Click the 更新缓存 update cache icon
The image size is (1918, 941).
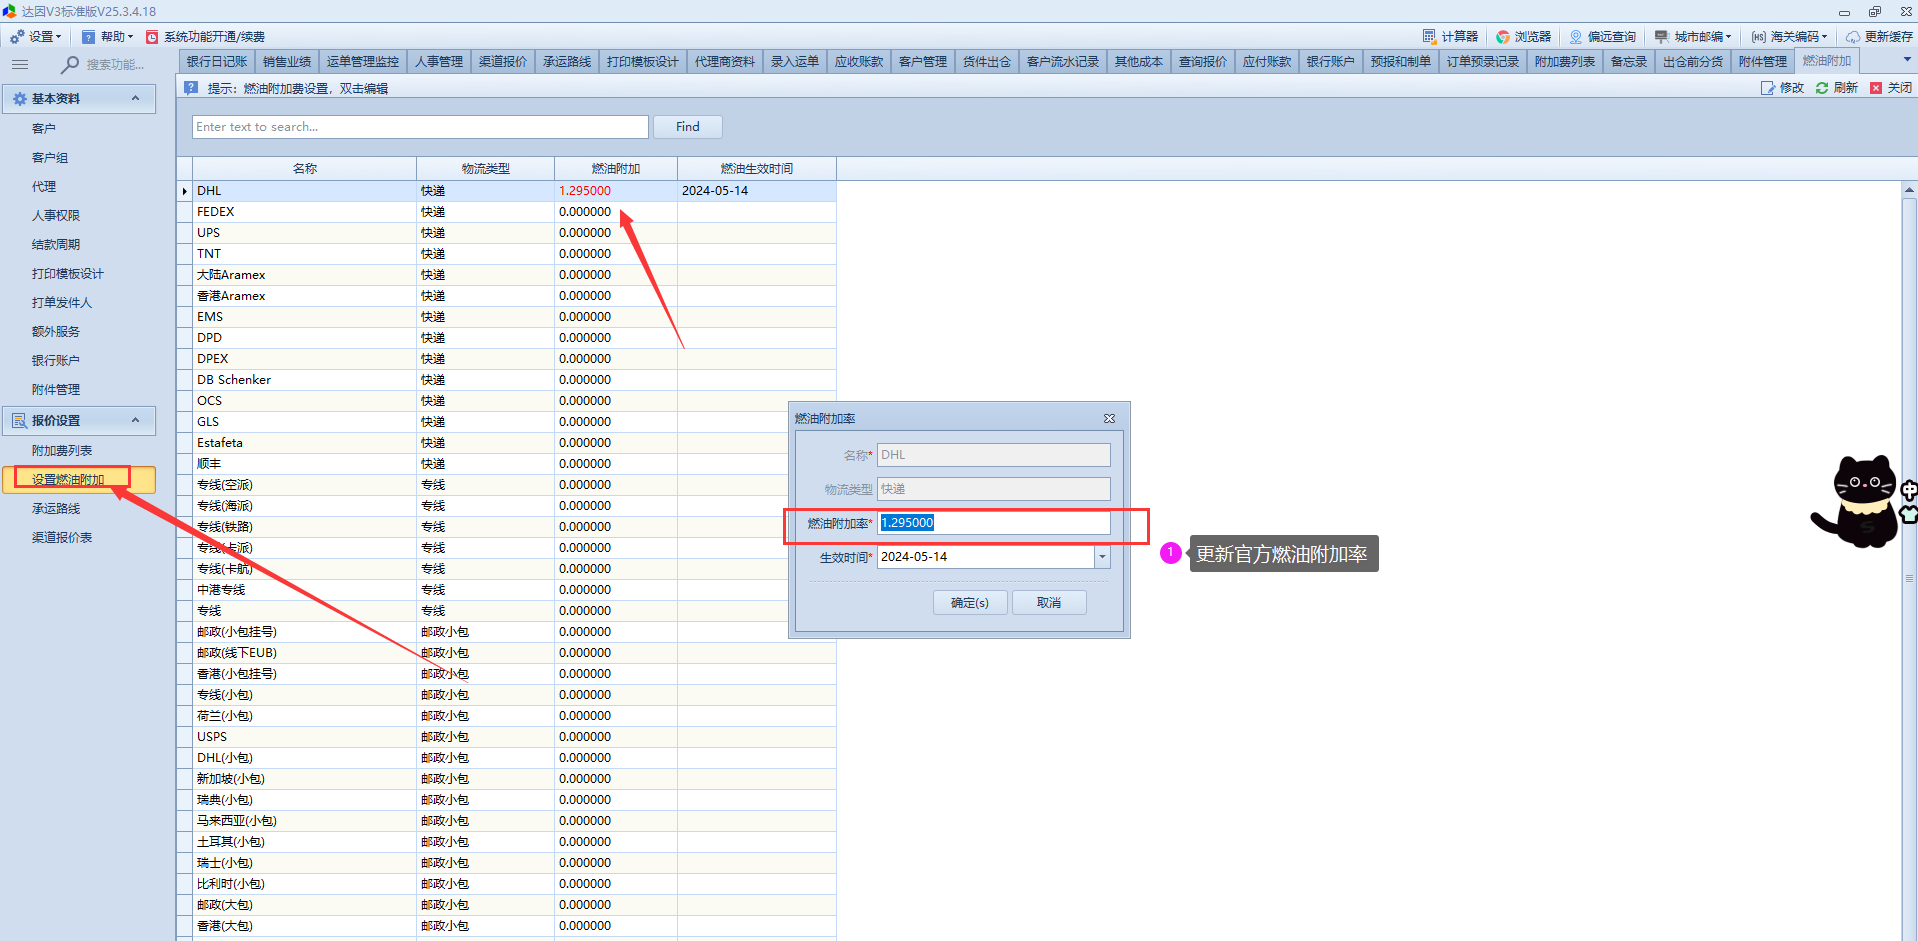pyautogui.click(x=1853, y=37)
